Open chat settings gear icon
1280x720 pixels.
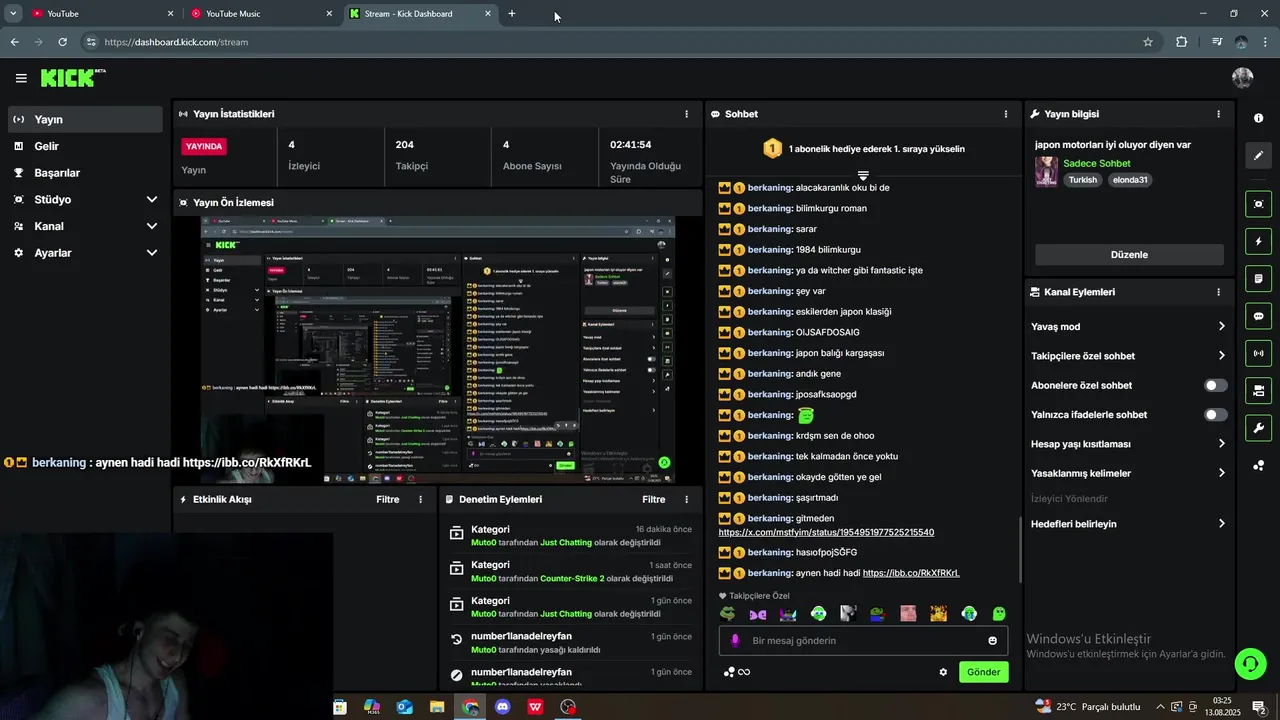coord(943,672)
